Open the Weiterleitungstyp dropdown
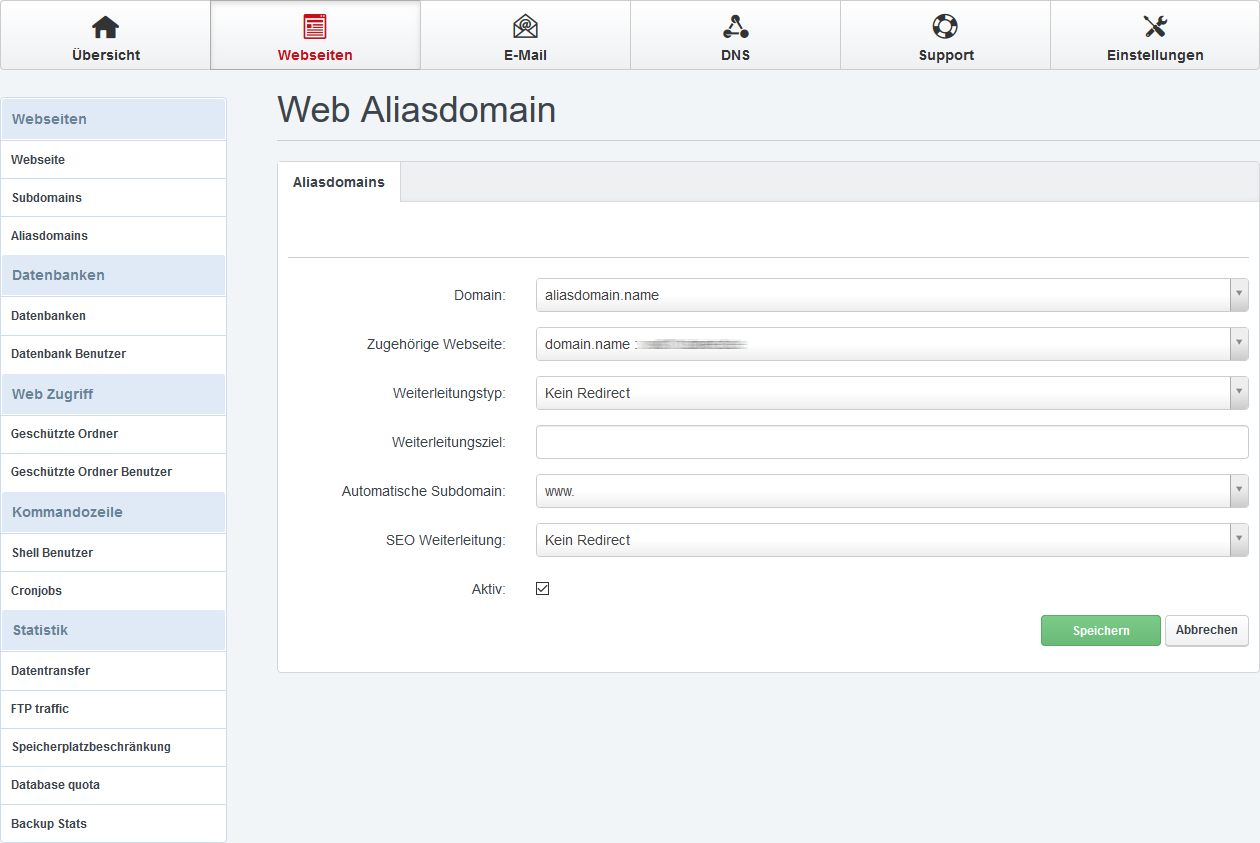The width and height of the screenshot is (1260, 843). pyautogui.click(x=891, y=393)
